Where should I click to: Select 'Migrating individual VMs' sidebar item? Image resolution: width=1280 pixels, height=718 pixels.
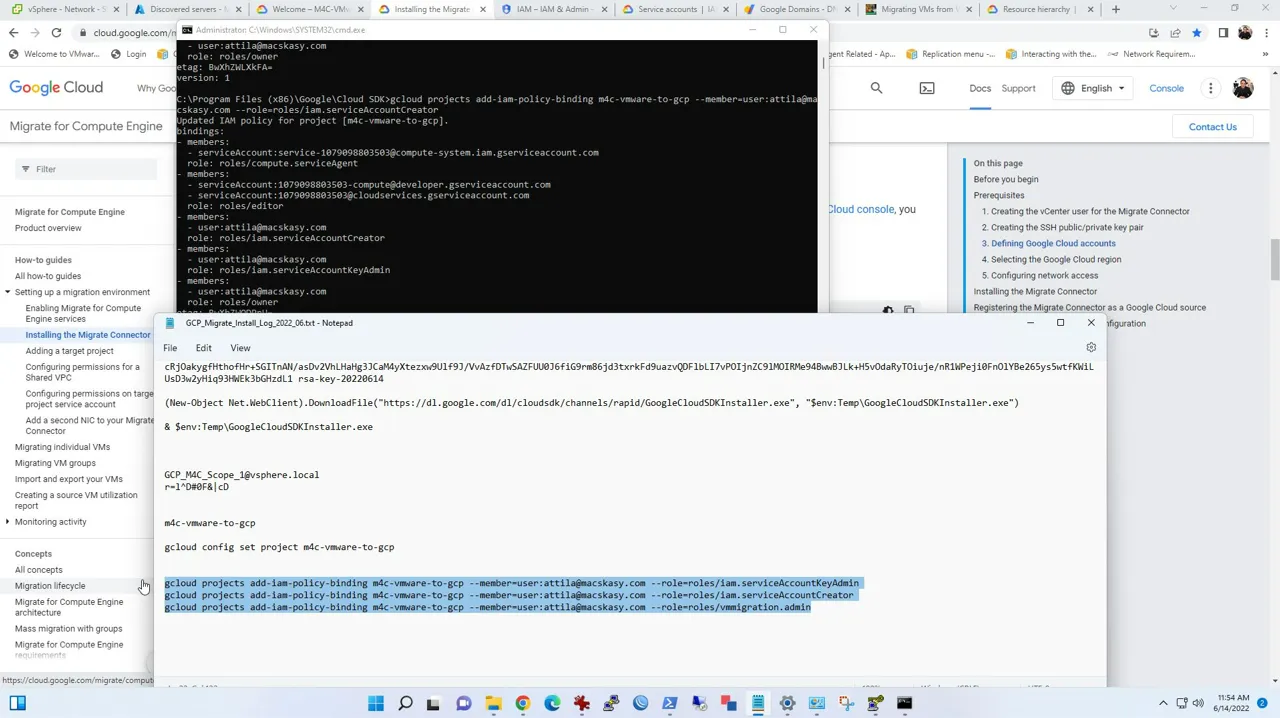click(x=62, y=447)
